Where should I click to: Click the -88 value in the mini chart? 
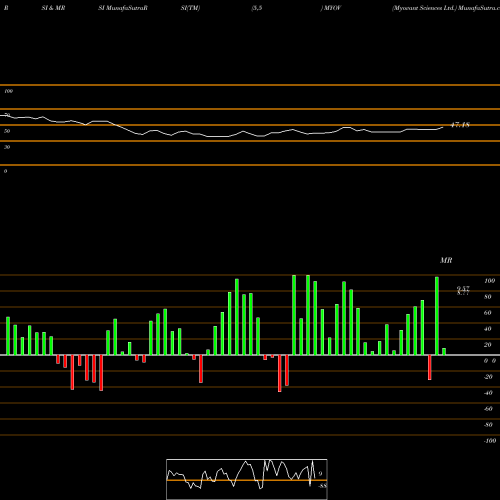322,486
